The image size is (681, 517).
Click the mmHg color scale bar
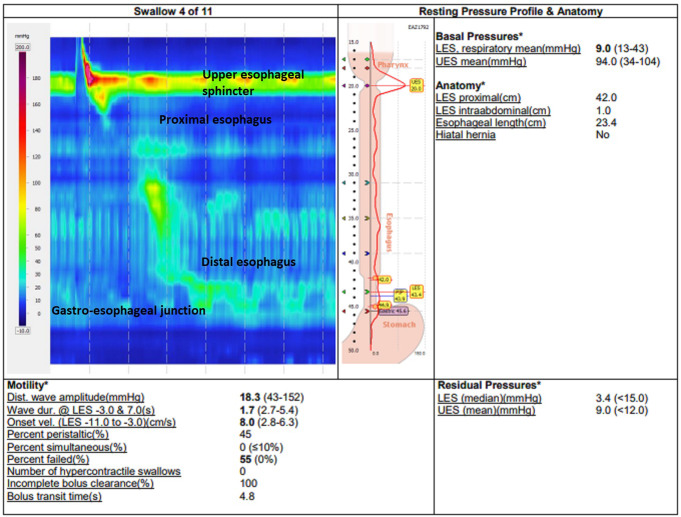click(22, 189)
